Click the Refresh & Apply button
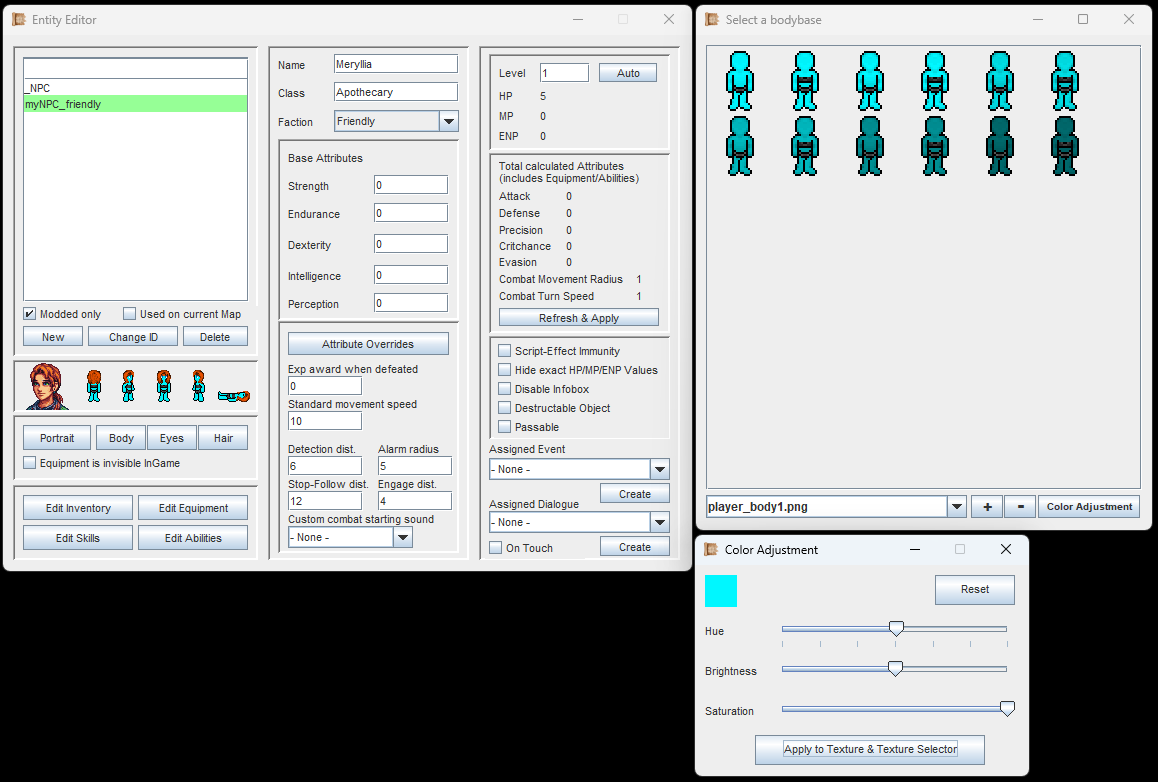Screen dimensions: 1158x782 (578, 318)
